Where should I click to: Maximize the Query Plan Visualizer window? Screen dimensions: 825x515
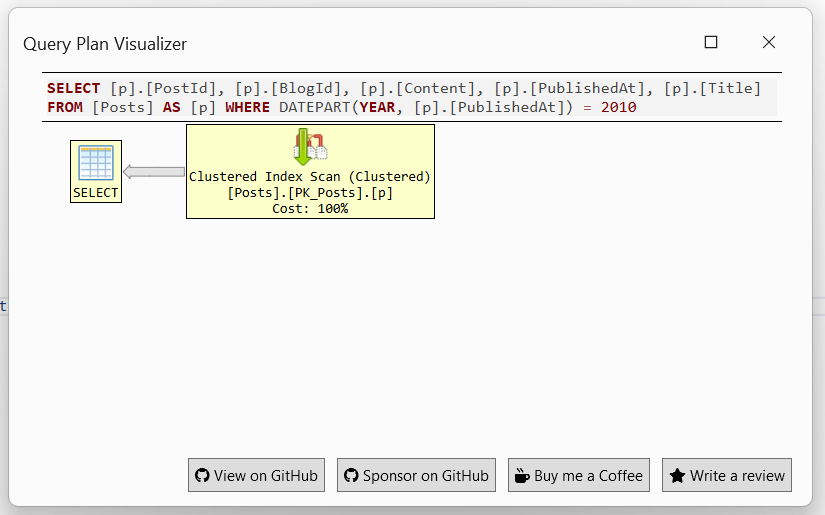711,42
